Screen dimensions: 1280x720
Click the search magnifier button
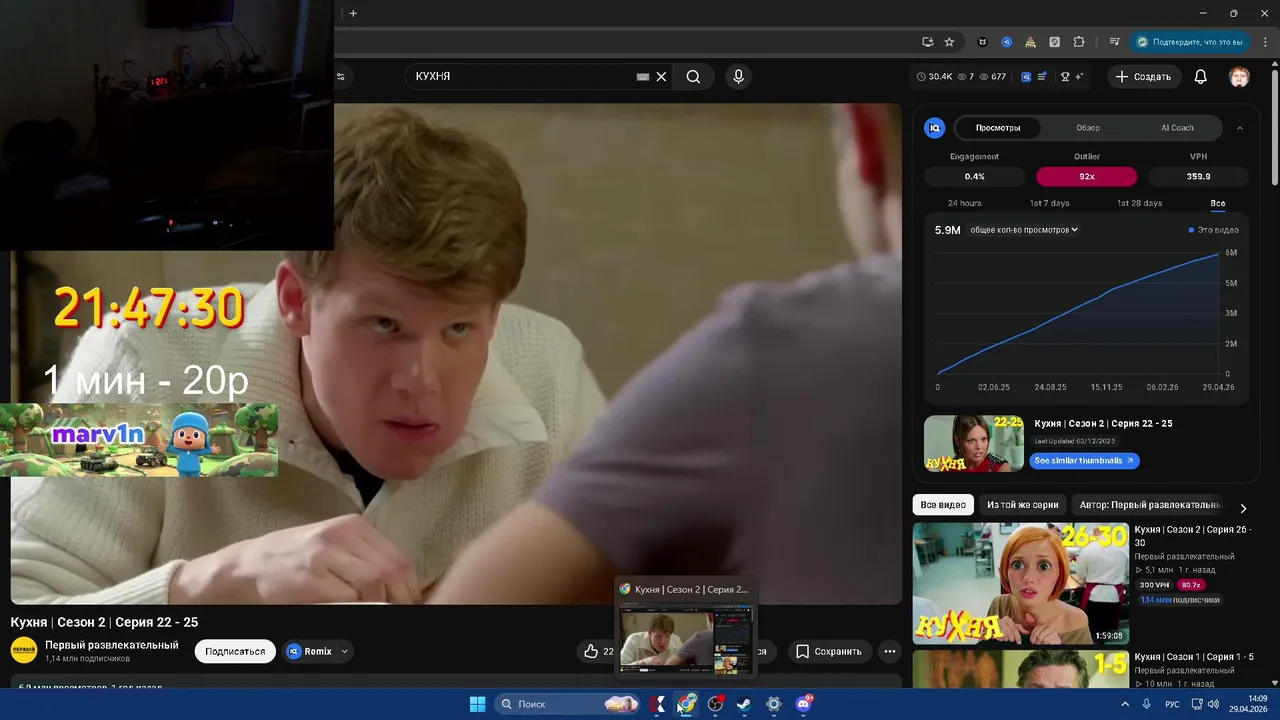point(693,77)
